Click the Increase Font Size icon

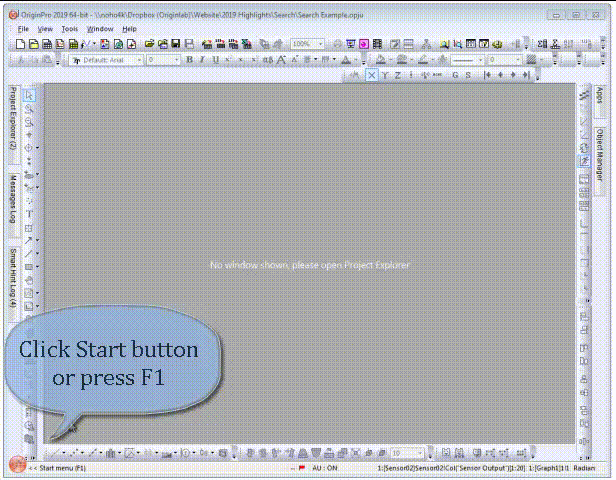pos(281,60)
